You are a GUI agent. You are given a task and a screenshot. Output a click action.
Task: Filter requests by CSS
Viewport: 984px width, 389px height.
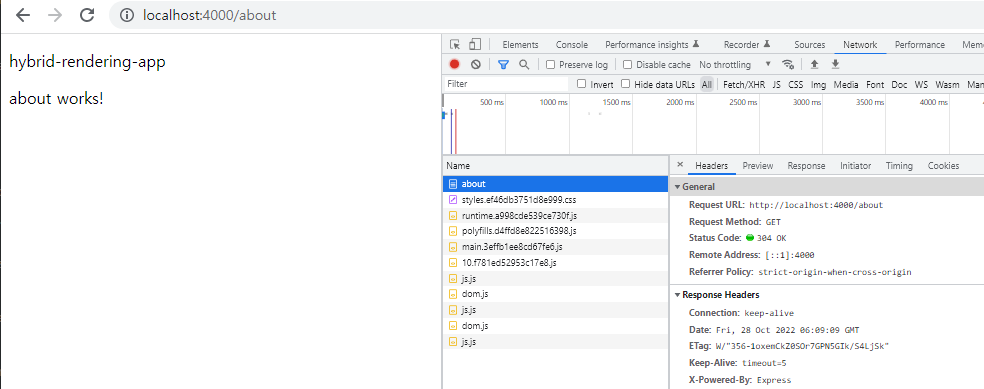click(x=796, y=84)
